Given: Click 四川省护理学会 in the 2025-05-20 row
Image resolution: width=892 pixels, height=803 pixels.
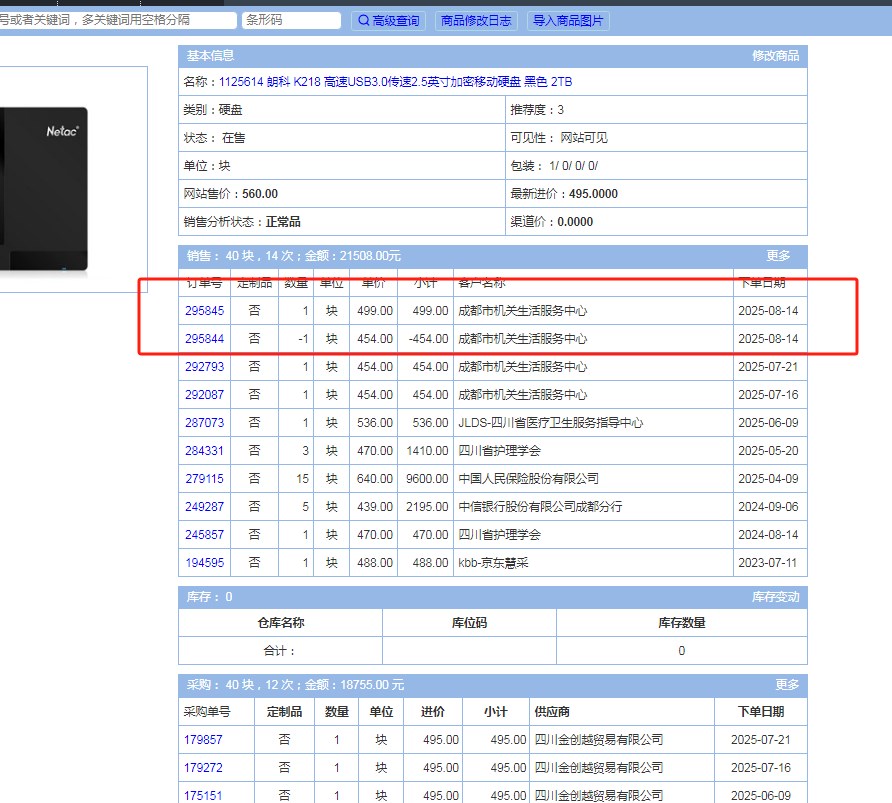Looking at the screenshot, I should click(x=499, y=450).
